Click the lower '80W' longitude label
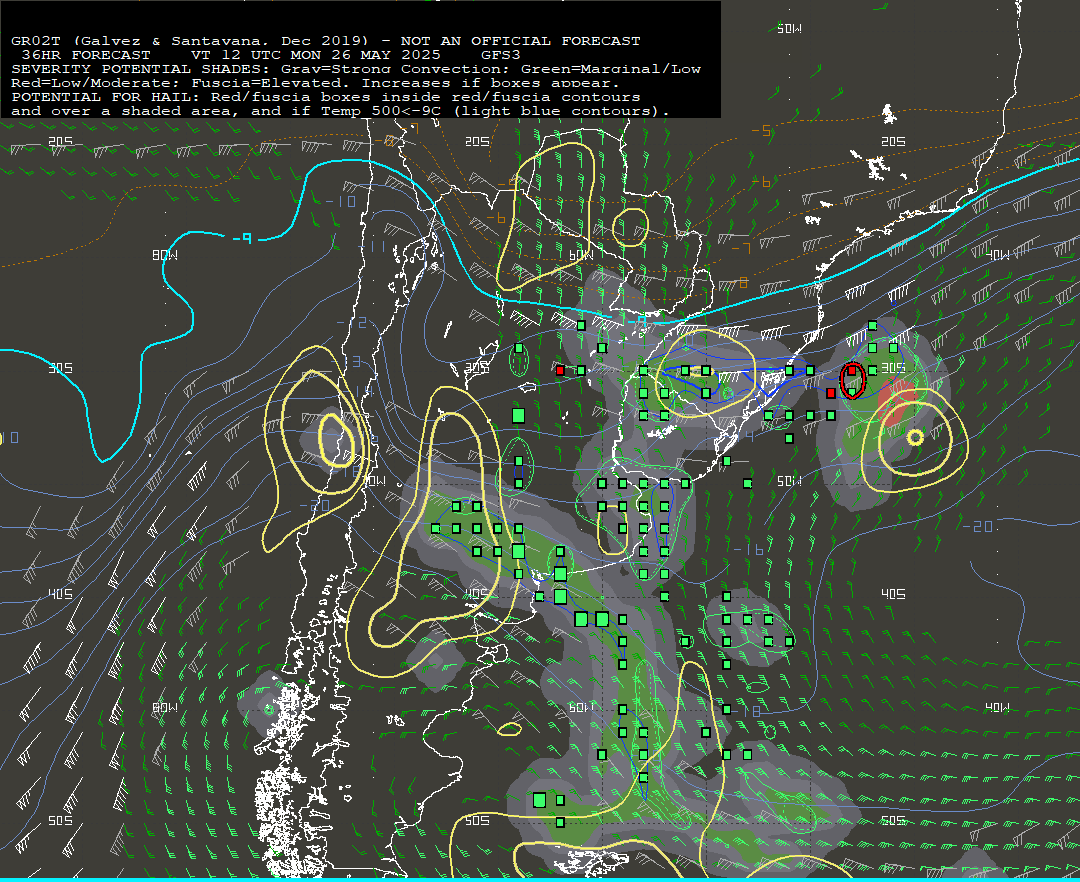1080x882 pixels. [165, 707]
